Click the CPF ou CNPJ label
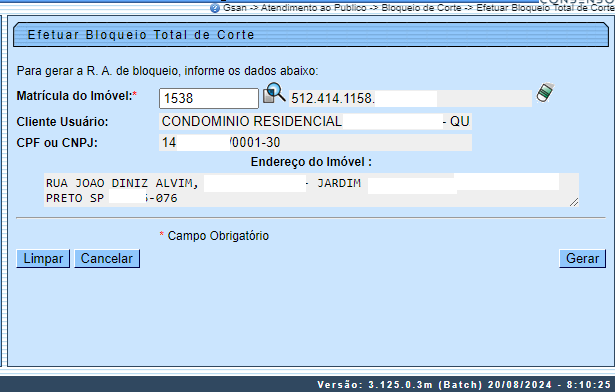Screen dimensions: 615x392 (x=57, y=143)
